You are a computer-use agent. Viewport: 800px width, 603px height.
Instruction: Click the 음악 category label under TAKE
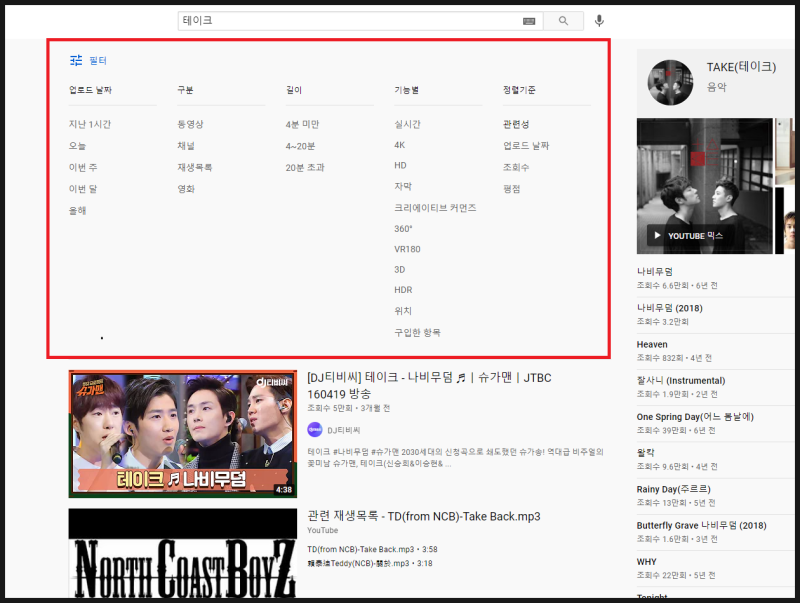pyautogui.click(x=716, y=87)
